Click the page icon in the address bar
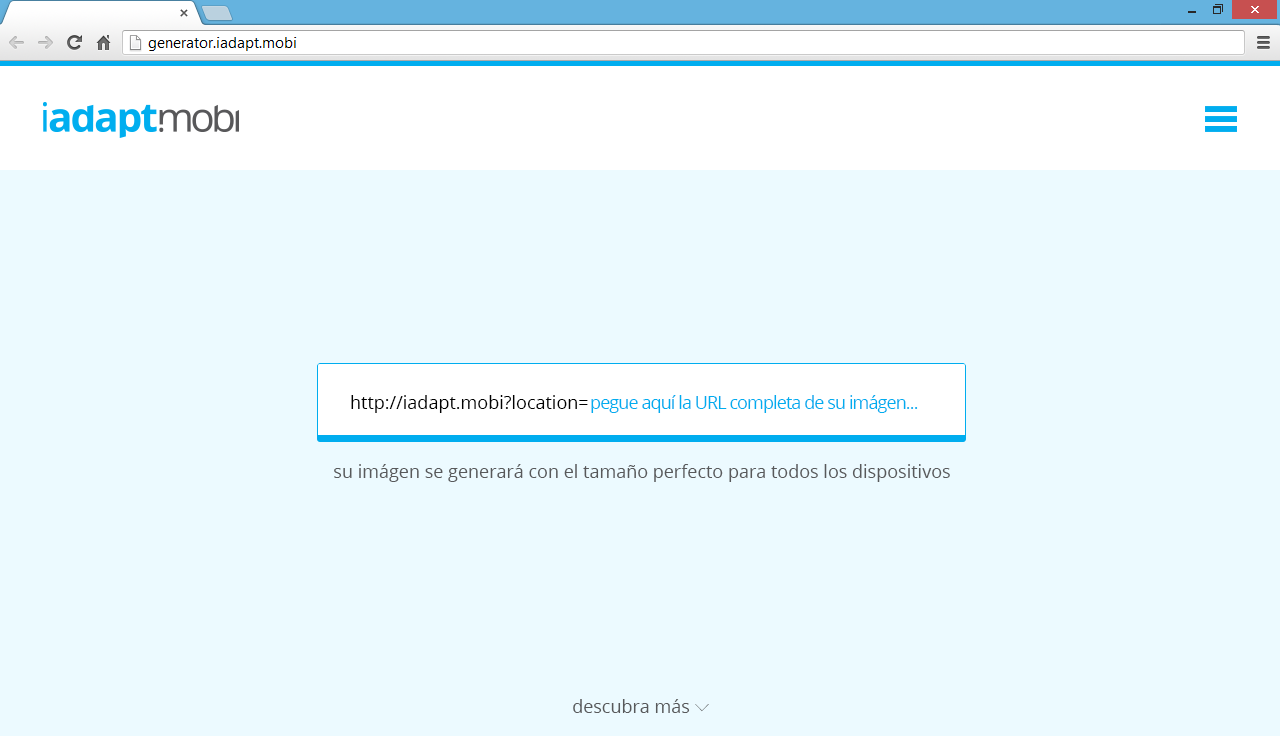The image size is (1280, 736). coord(136,42)
